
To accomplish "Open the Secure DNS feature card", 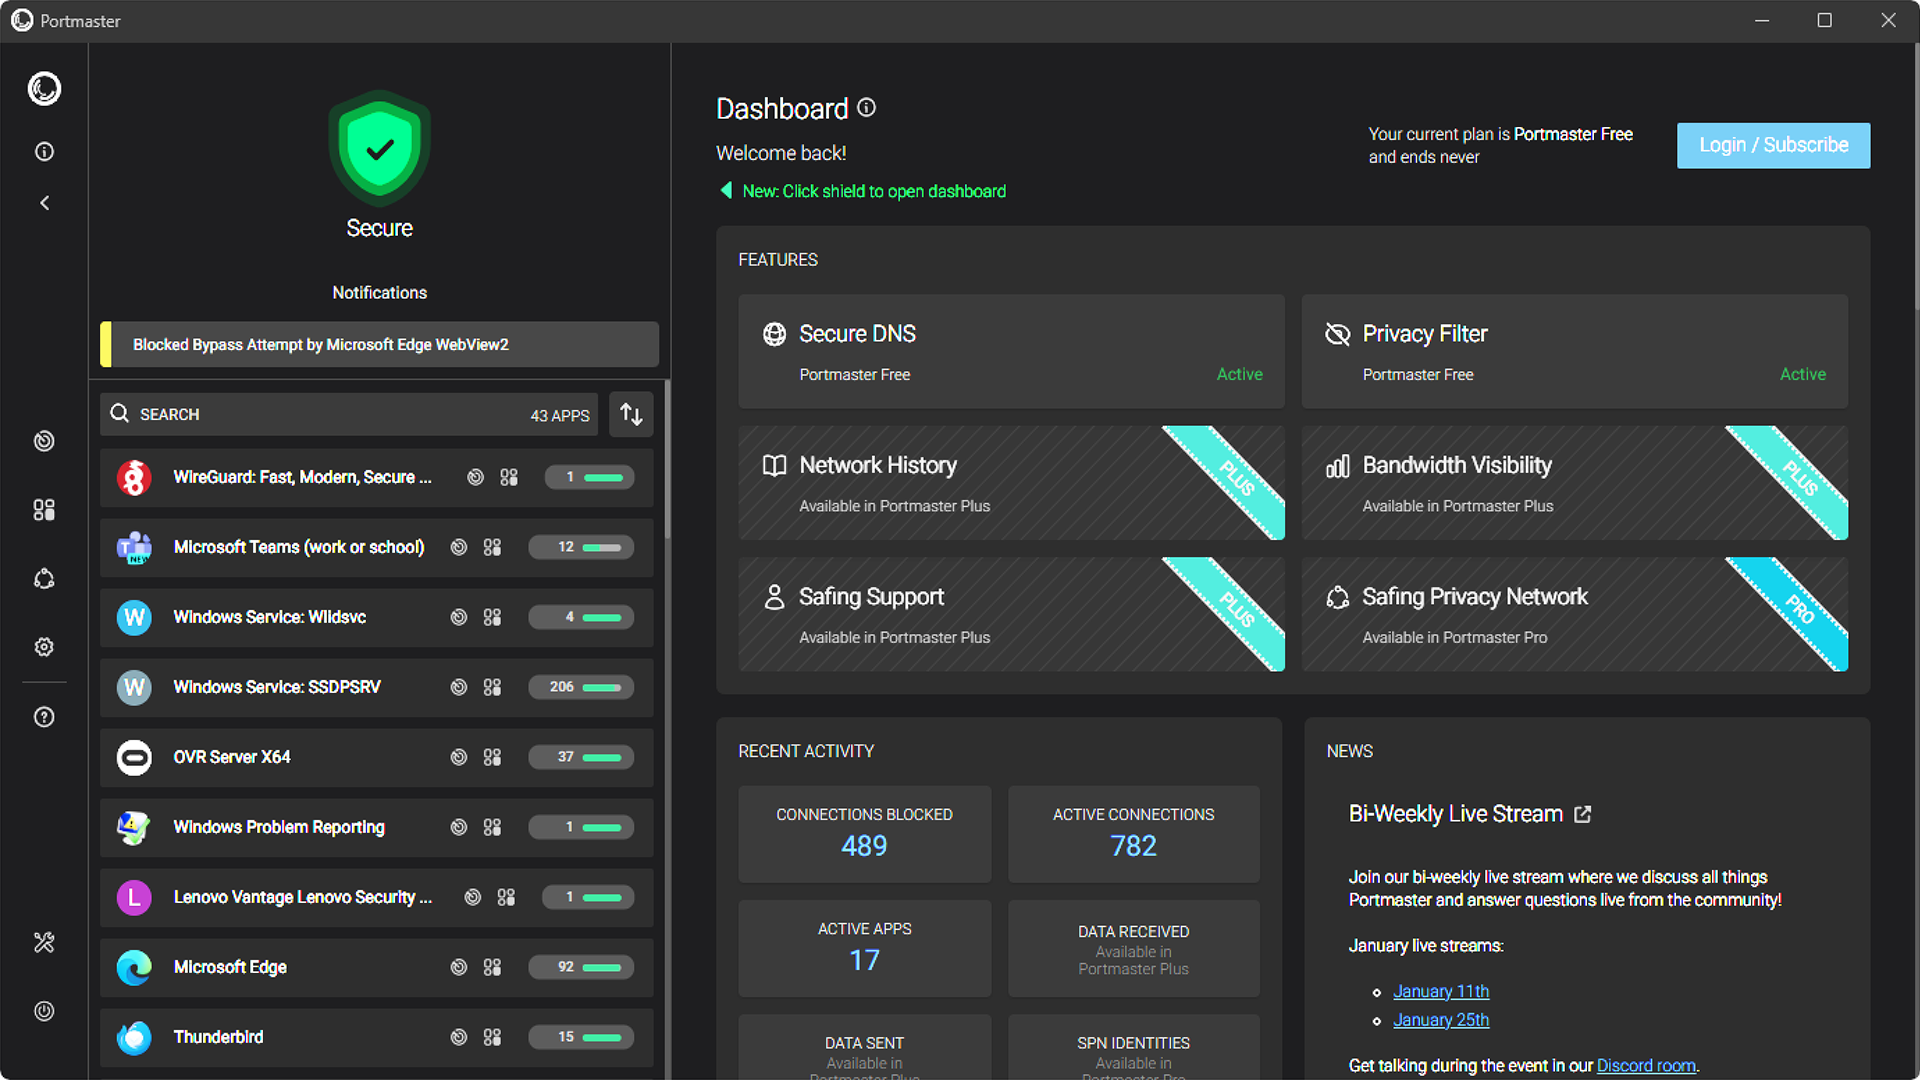I will (1011, 351).
